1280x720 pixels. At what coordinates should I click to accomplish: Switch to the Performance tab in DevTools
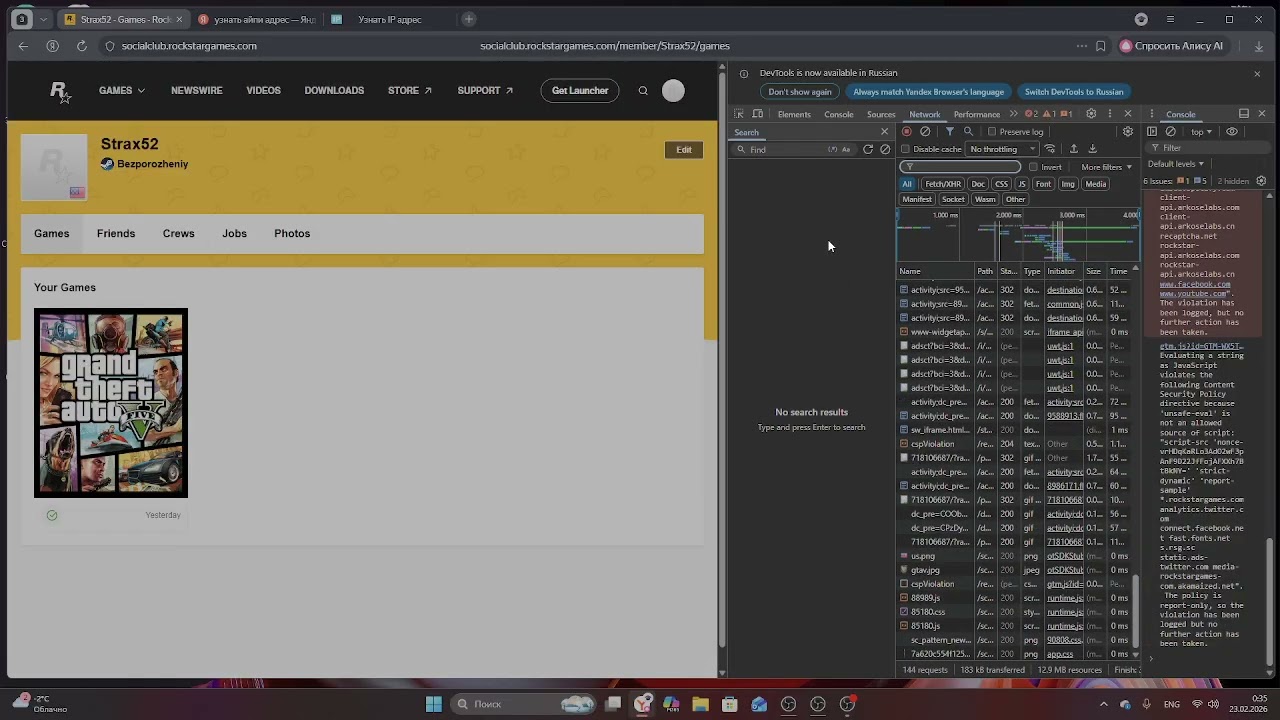coord(977,115)
